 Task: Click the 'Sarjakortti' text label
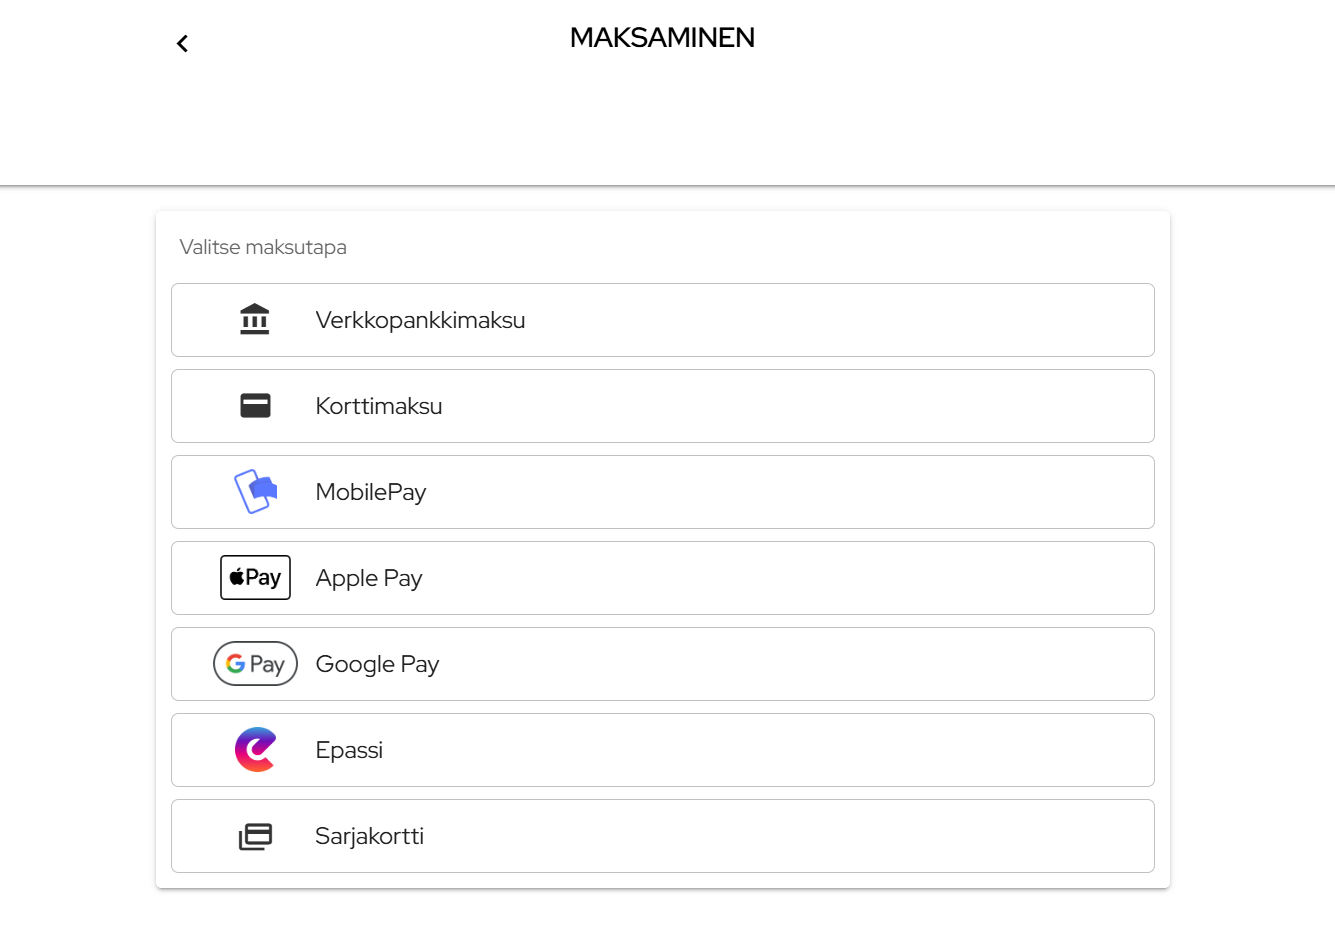click(369, 836)
